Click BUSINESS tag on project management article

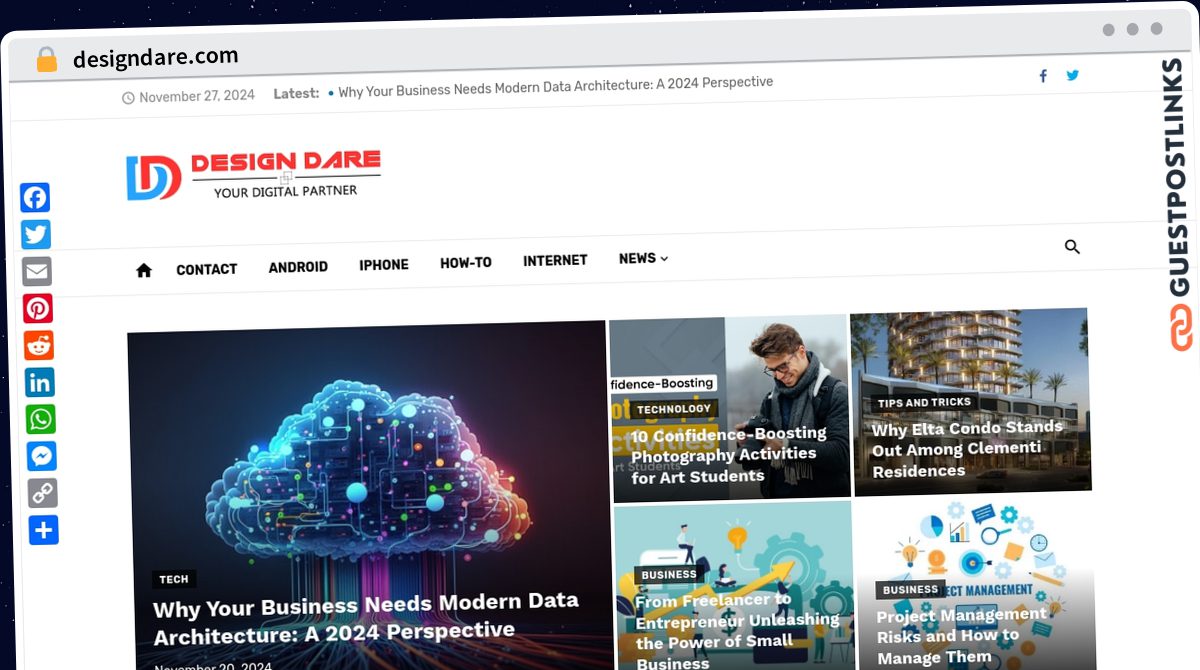pyautogui.click(x=911, y=589)
